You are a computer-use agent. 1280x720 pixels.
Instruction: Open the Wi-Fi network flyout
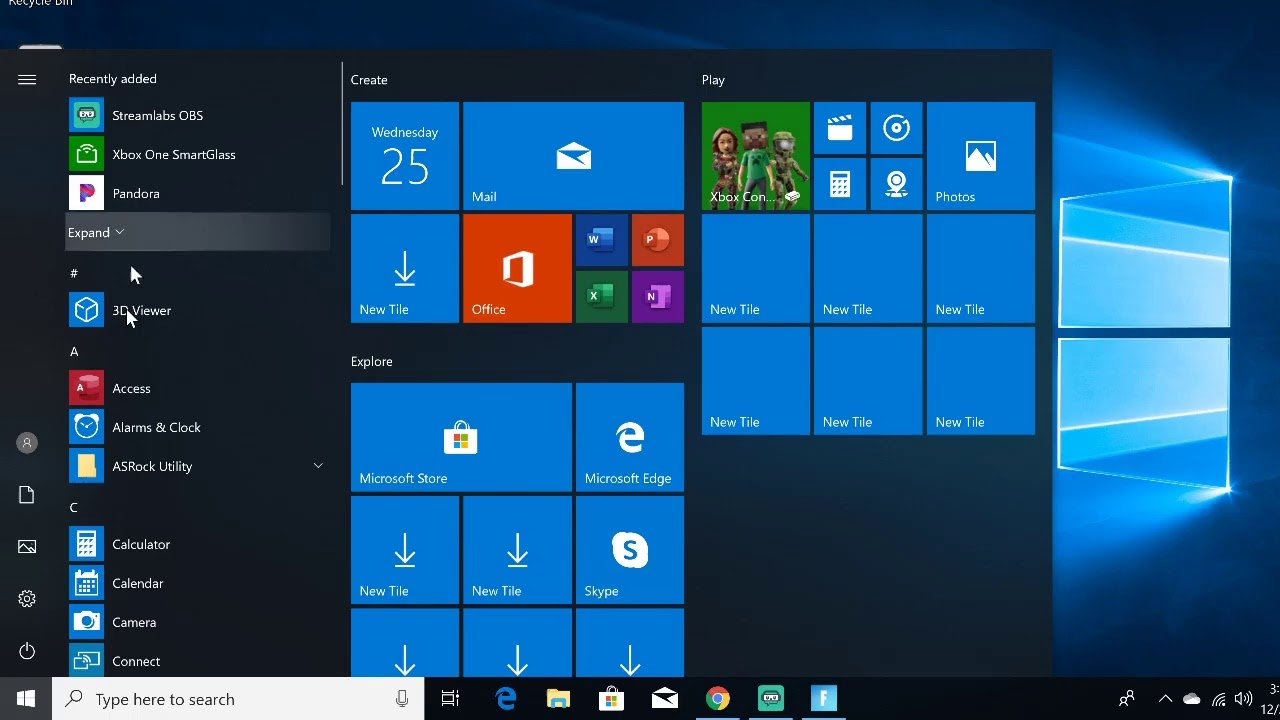click(x=1218, y=699)
